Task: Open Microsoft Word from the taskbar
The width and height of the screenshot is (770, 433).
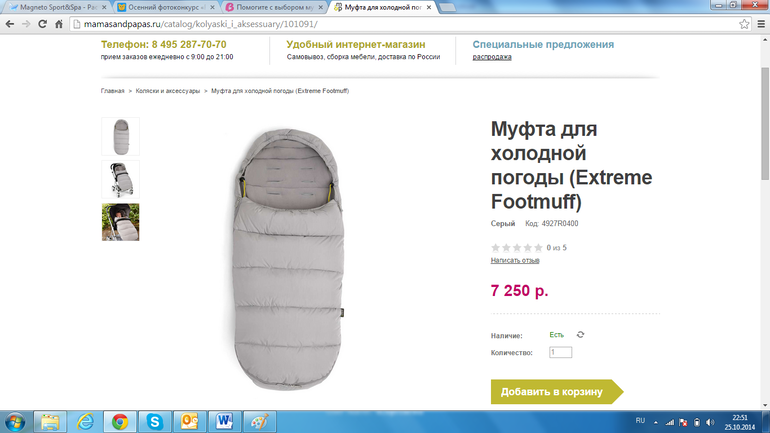Action: point(222,421)
